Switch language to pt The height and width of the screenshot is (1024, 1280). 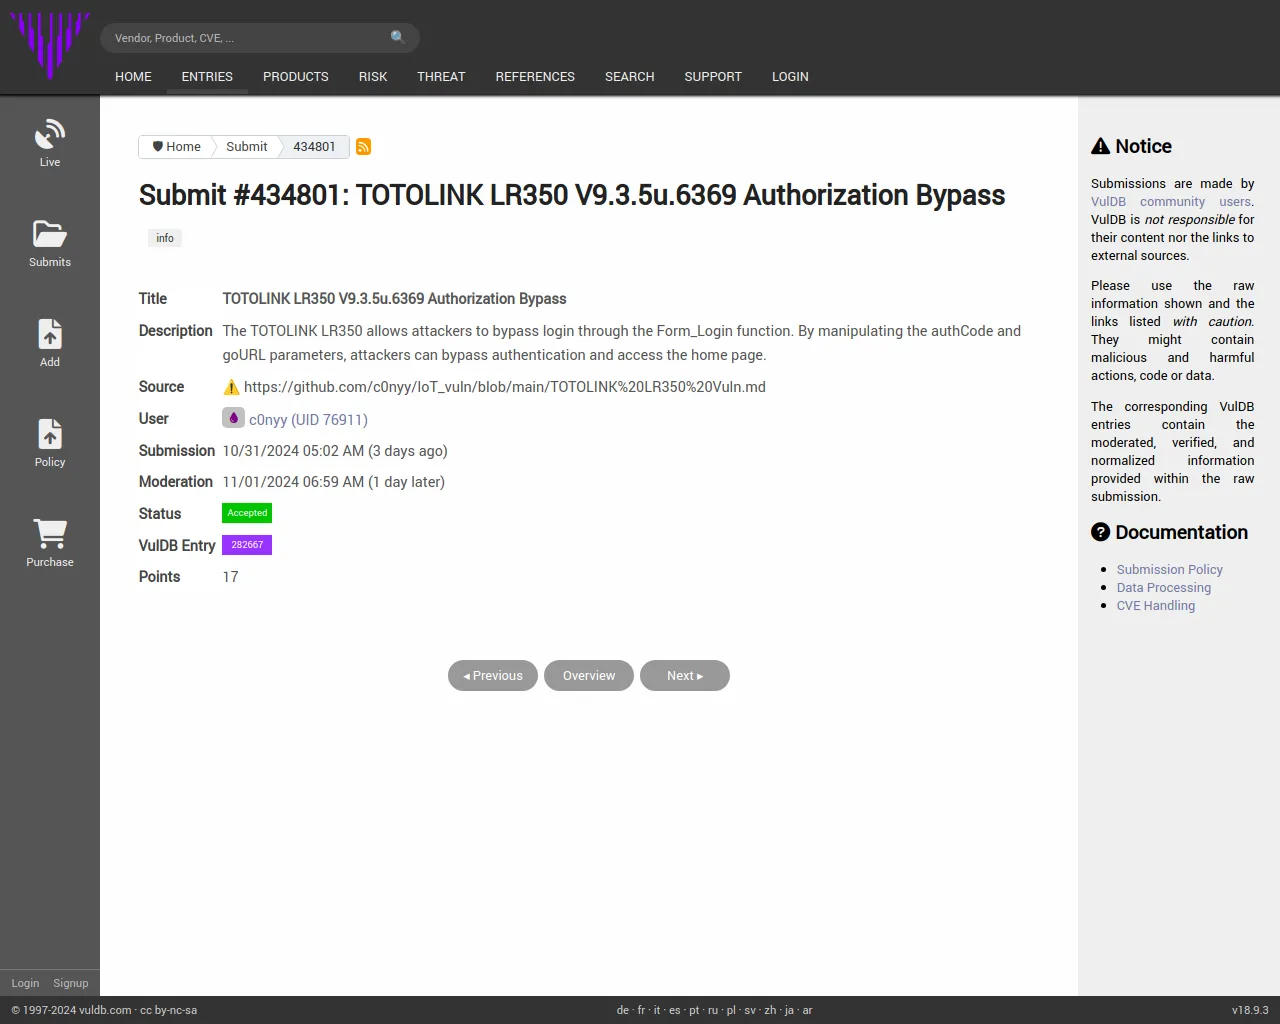(x=694, y=1010)
